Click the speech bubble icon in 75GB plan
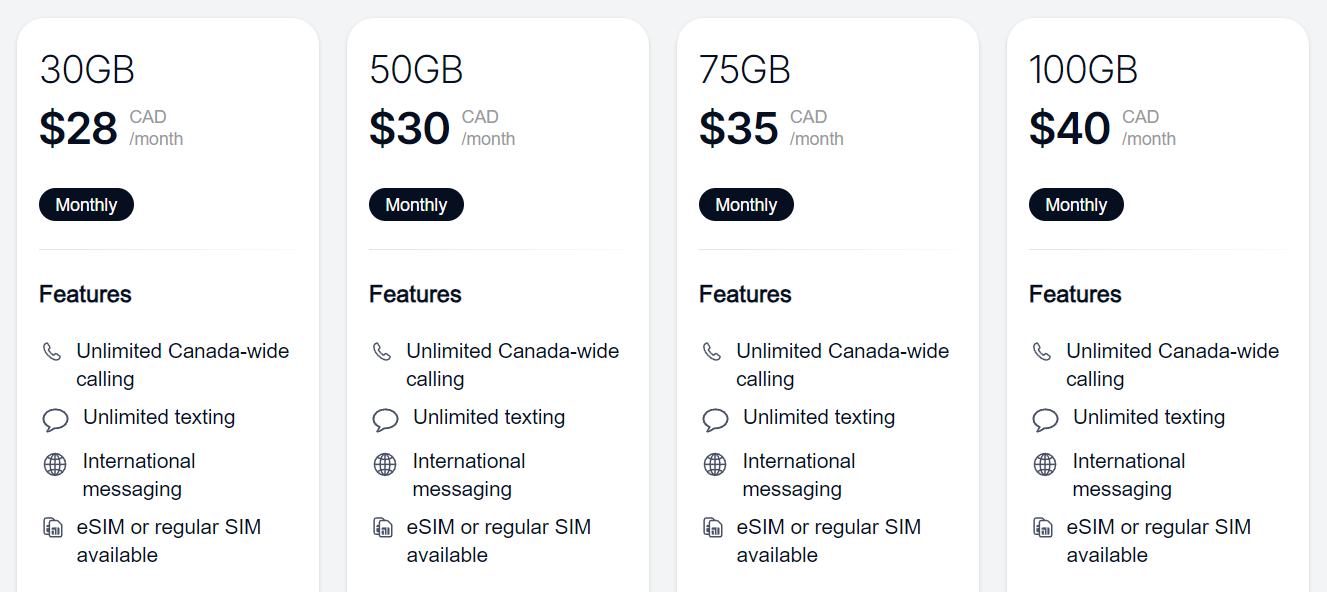 tap(715, 420)
